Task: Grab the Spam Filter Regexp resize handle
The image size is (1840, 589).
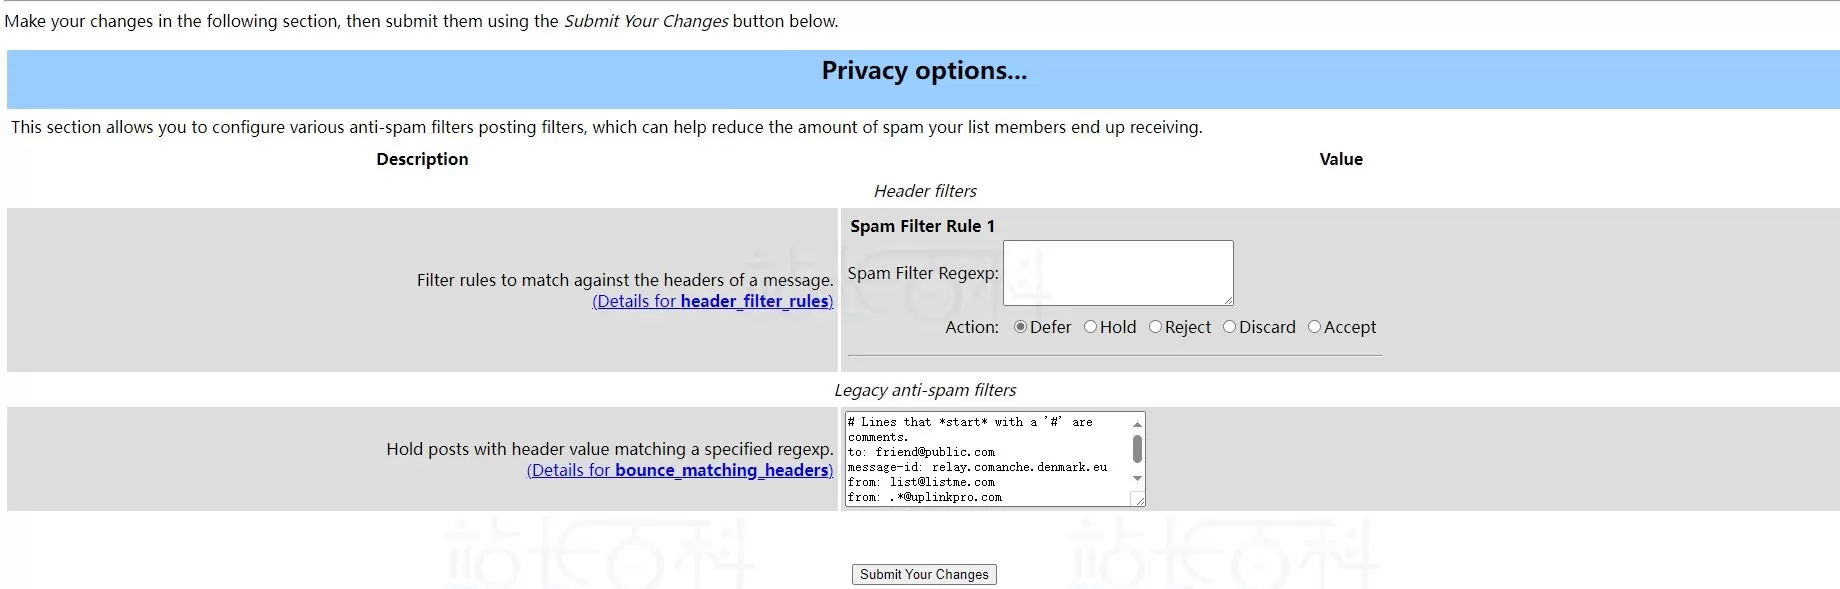Action: click(x=1228, y=300)
